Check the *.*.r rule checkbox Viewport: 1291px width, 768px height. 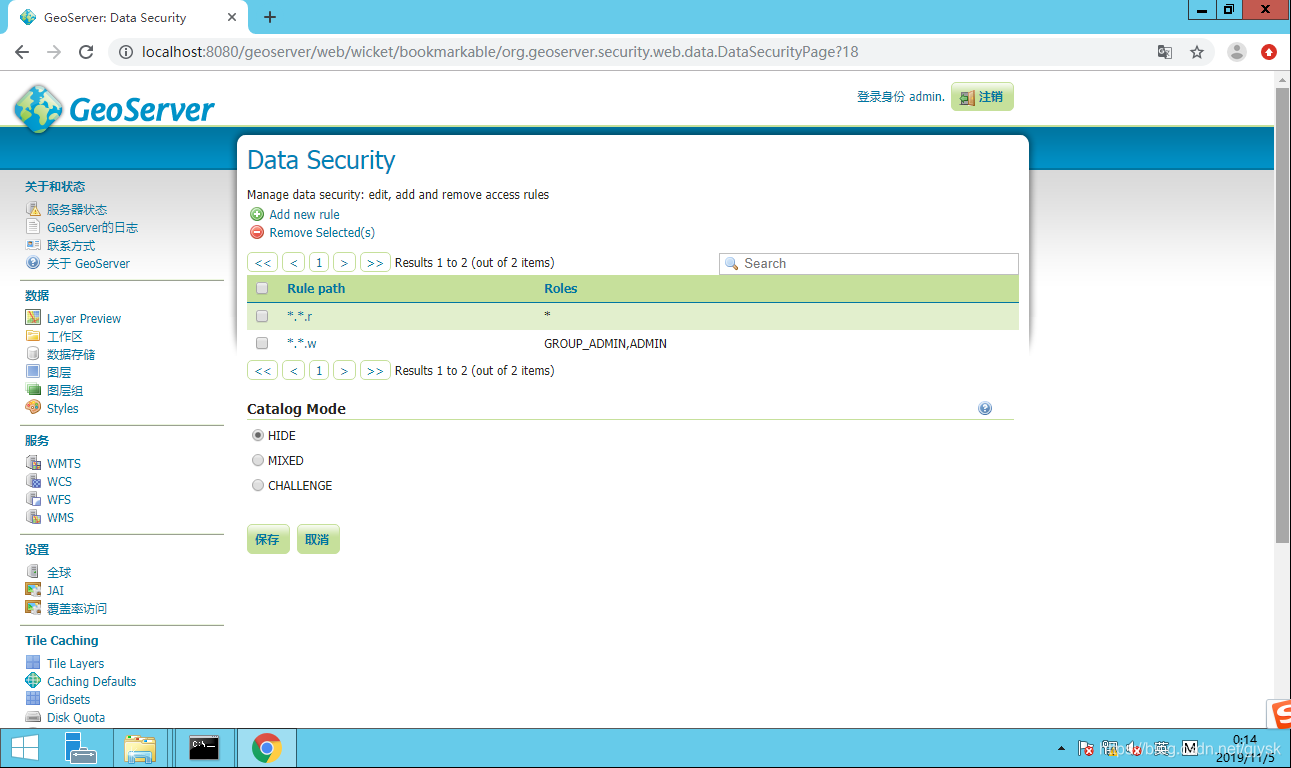coord(262,316)
